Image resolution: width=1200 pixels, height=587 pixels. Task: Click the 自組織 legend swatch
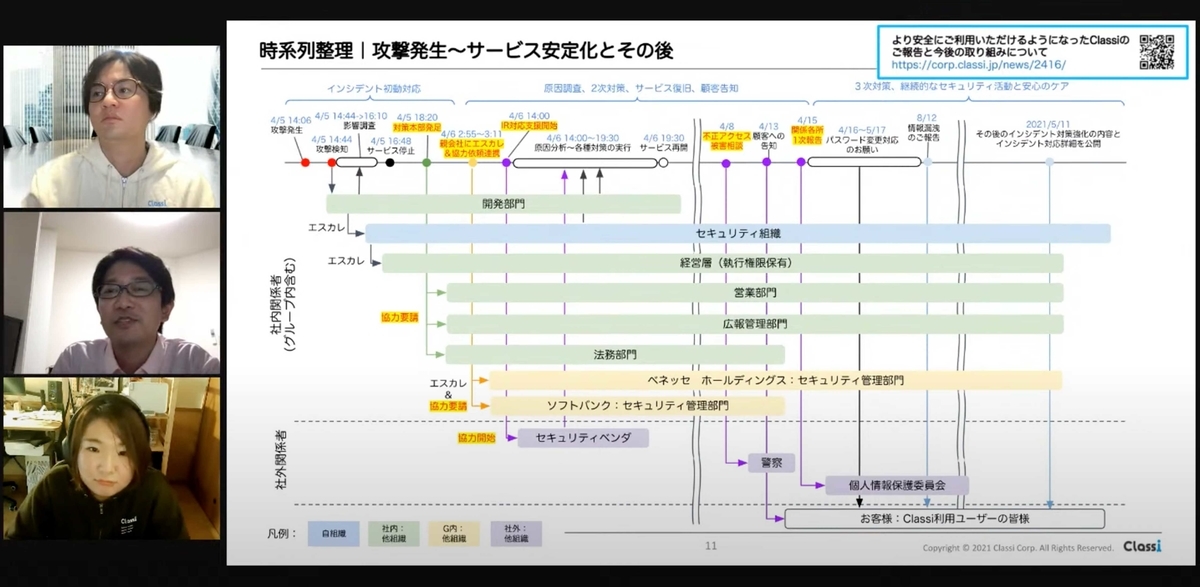333,533
